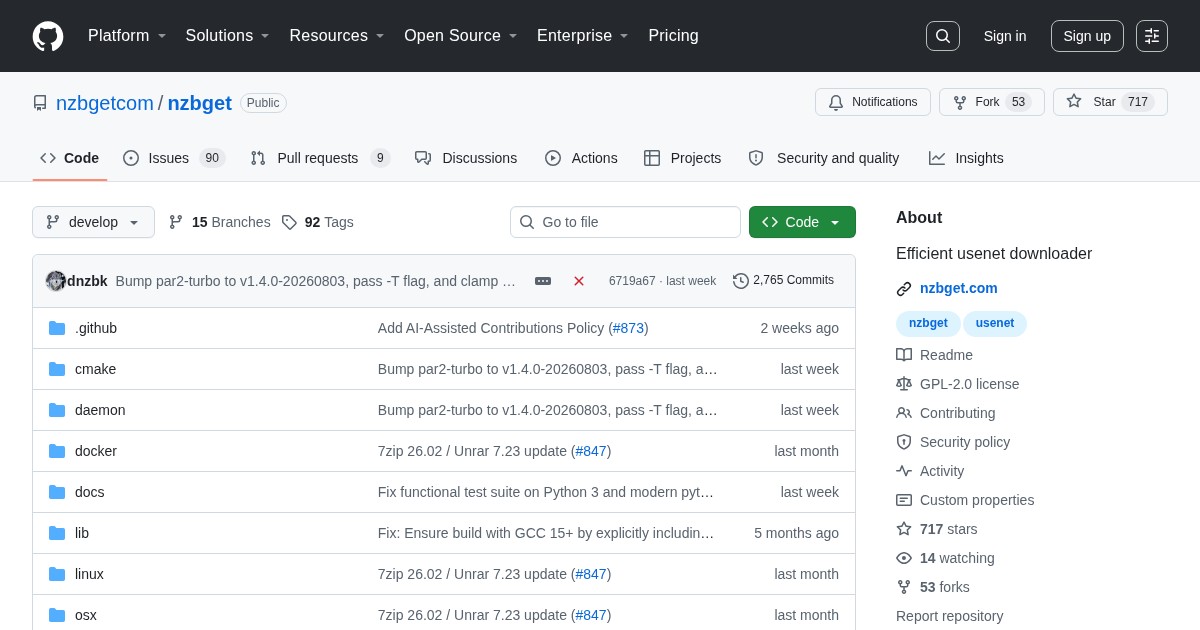The height and width of the screenshot is (630, 1200).
Task: Go to the GitHub homepage logo
Action: pyautogui.click(x=48, y=36)
